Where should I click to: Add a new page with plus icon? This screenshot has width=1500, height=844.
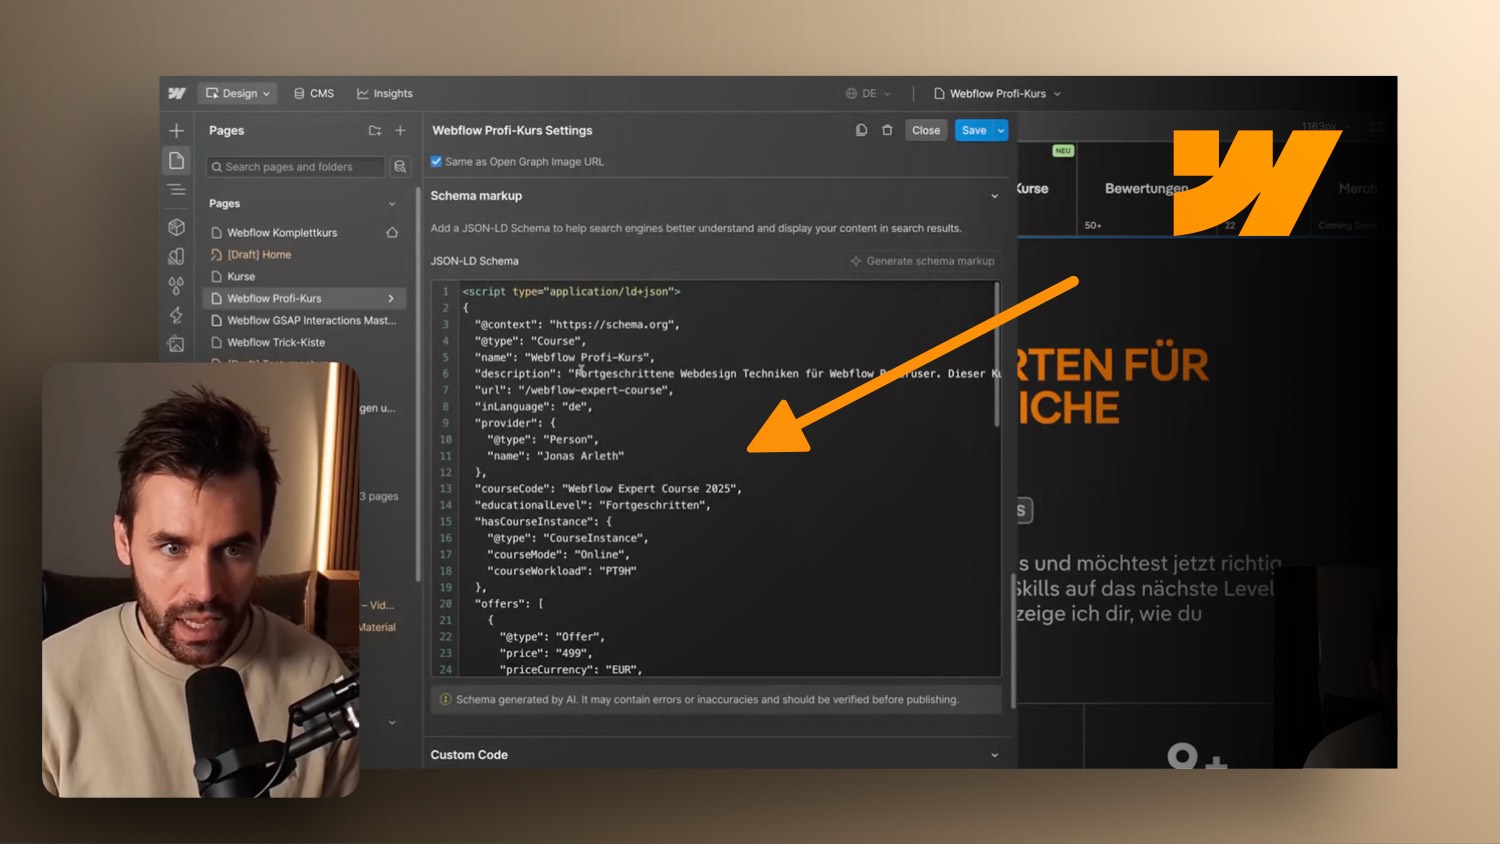pyautogui.click(x=400, y=131)
